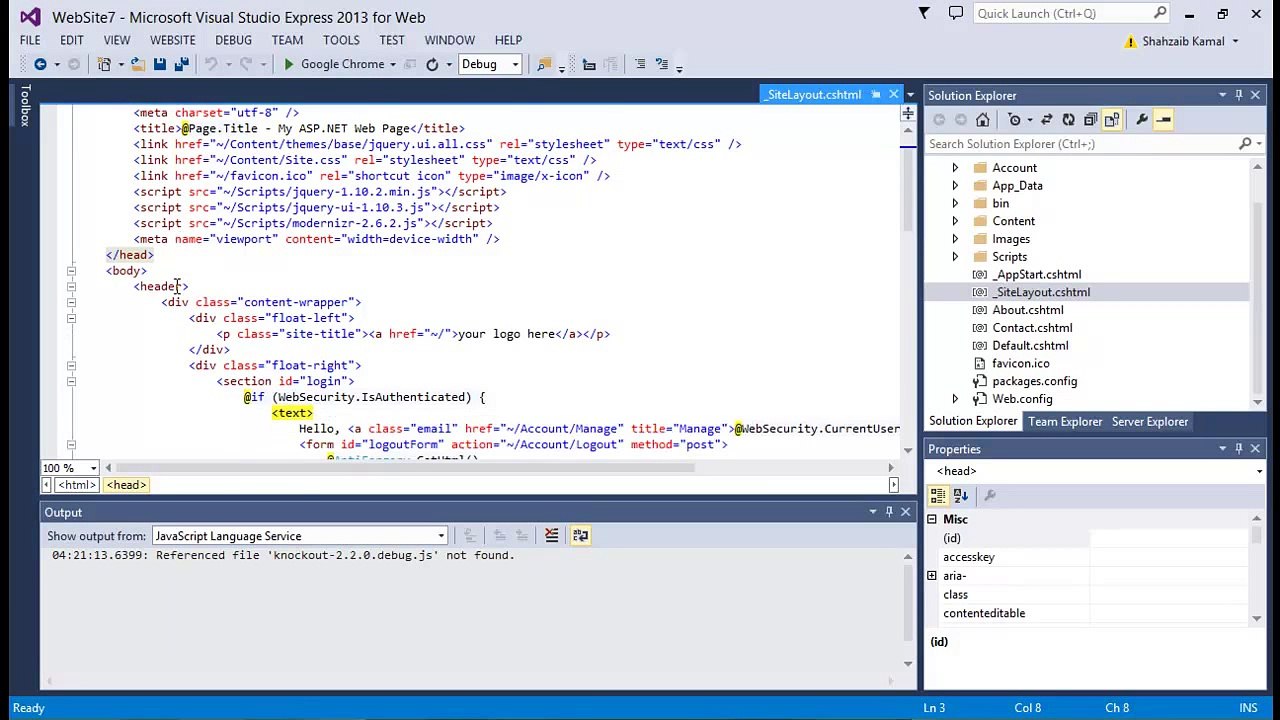Switch to the Team Explorer tab
This screenshot has height=720, width=1280.
click(1065, 422)
